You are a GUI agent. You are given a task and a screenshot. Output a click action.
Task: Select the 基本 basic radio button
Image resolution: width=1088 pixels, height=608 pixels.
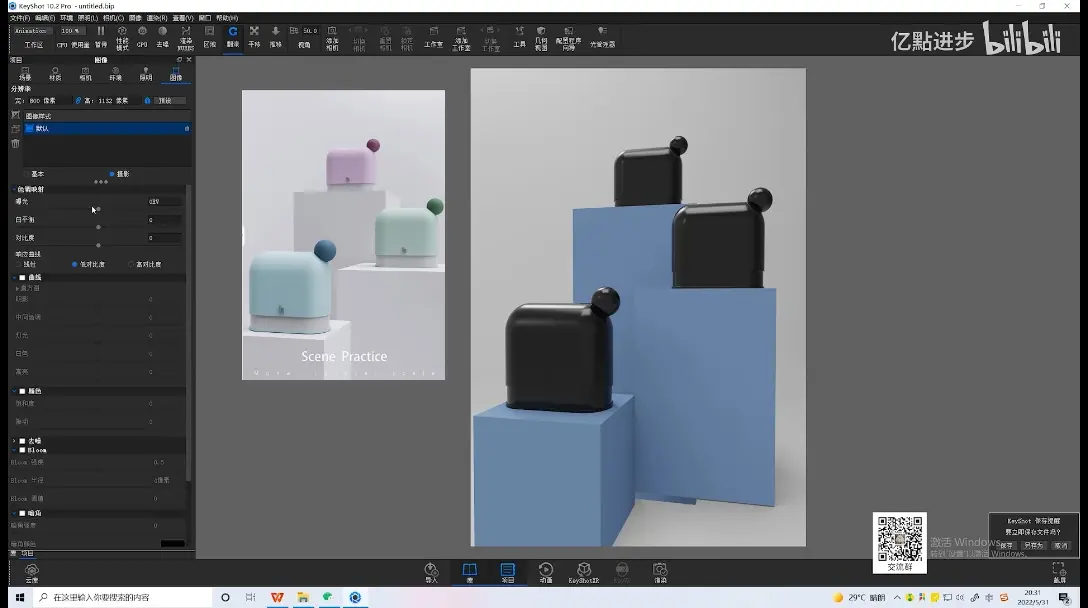point(27,174)
